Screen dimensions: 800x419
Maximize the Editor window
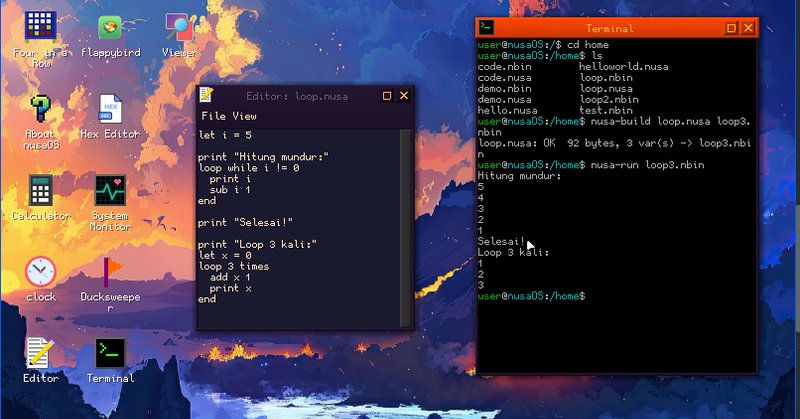[387, 95]
